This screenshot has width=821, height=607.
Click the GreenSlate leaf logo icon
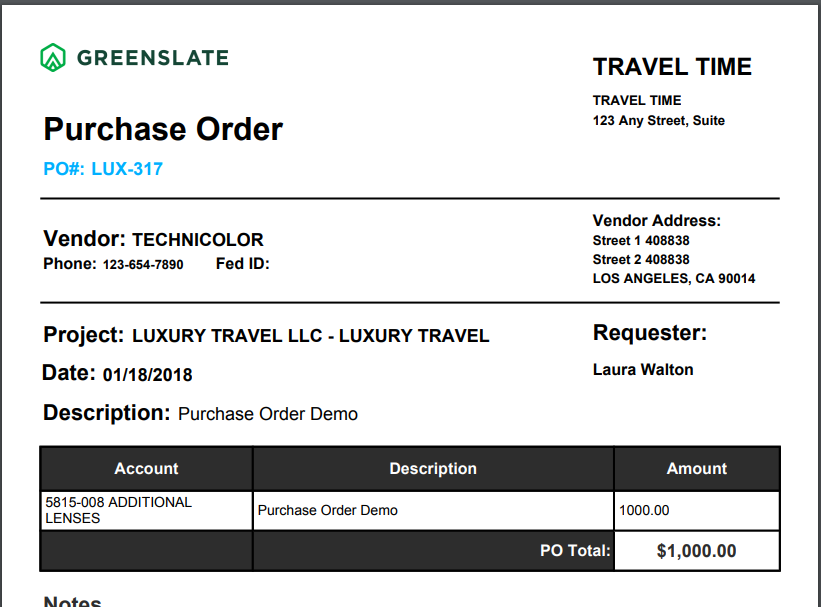pyautogui.click(x=53, y=57)
